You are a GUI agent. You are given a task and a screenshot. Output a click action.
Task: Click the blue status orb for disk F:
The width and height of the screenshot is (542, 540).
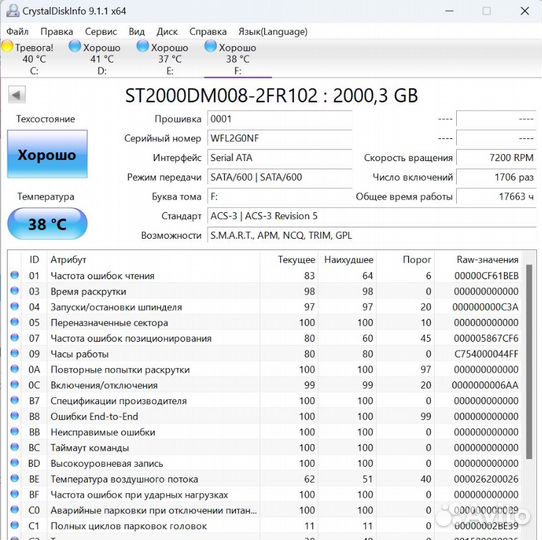[210, 46]
